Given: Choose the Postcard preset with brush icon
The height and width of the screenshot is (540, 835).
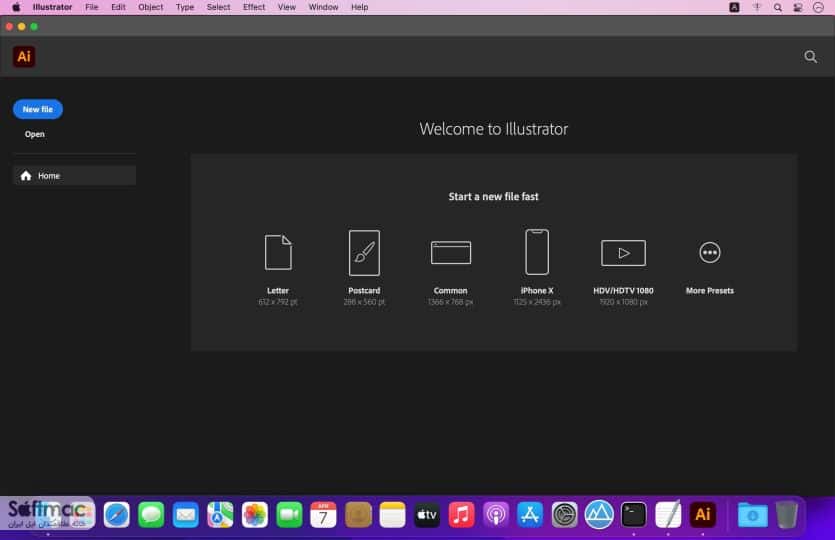Looking at the screenshot, I should pos(364,252).
